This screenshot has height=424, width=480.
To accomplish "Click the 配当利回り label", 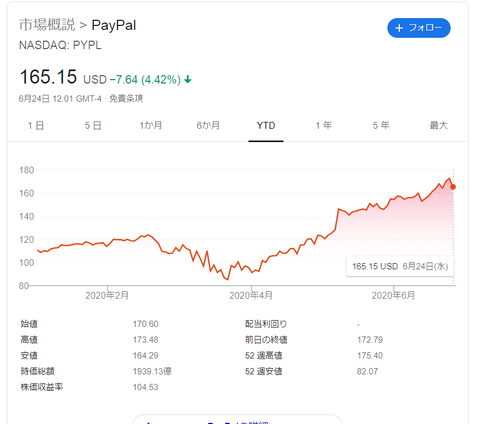I will pos(266,324).
